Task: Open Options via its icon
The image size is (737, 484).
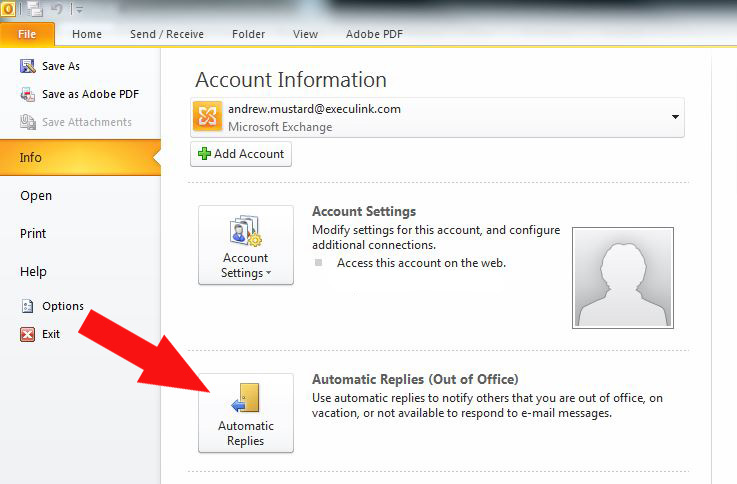Action: click(x=27, y=306)
